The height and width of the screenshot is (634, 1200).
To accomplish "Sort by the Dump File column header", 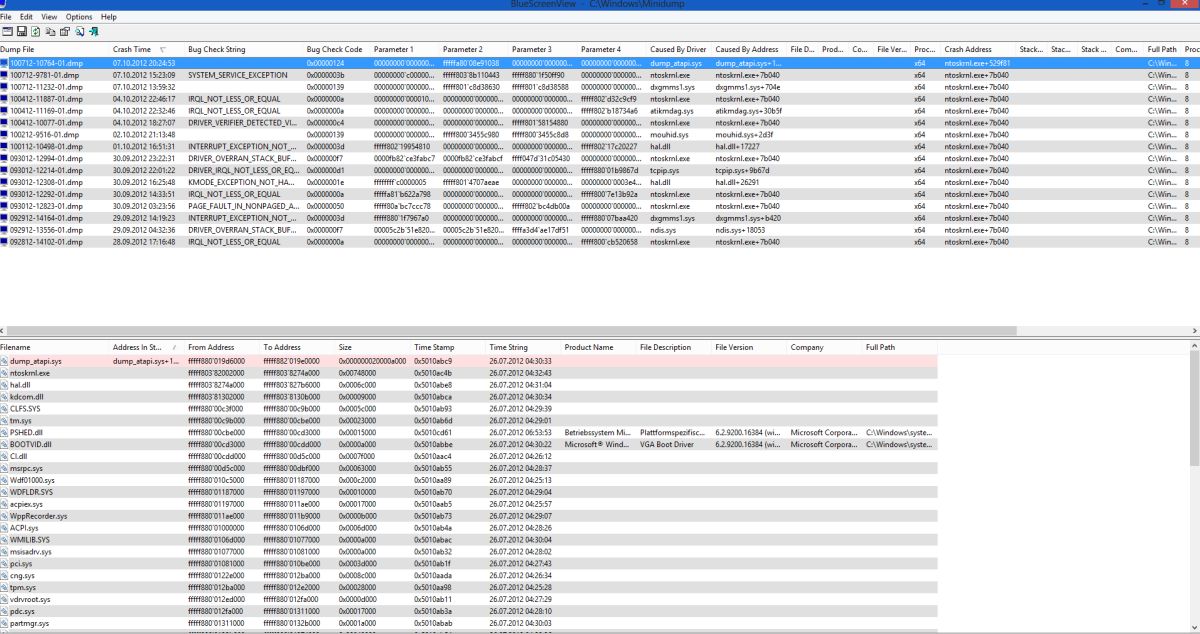I will pyautogui.click(x=55, y=49).
